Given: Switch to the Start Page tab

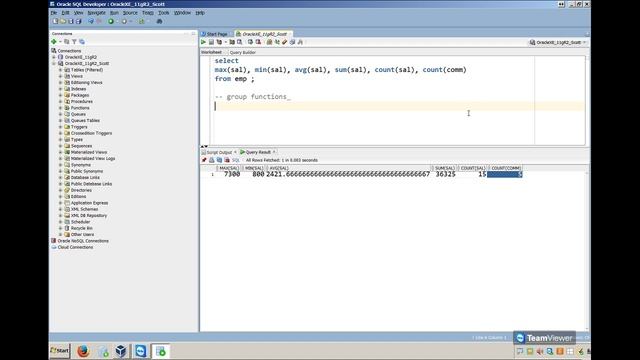Looking at the screenshot, I should click(x=216, y=34).
